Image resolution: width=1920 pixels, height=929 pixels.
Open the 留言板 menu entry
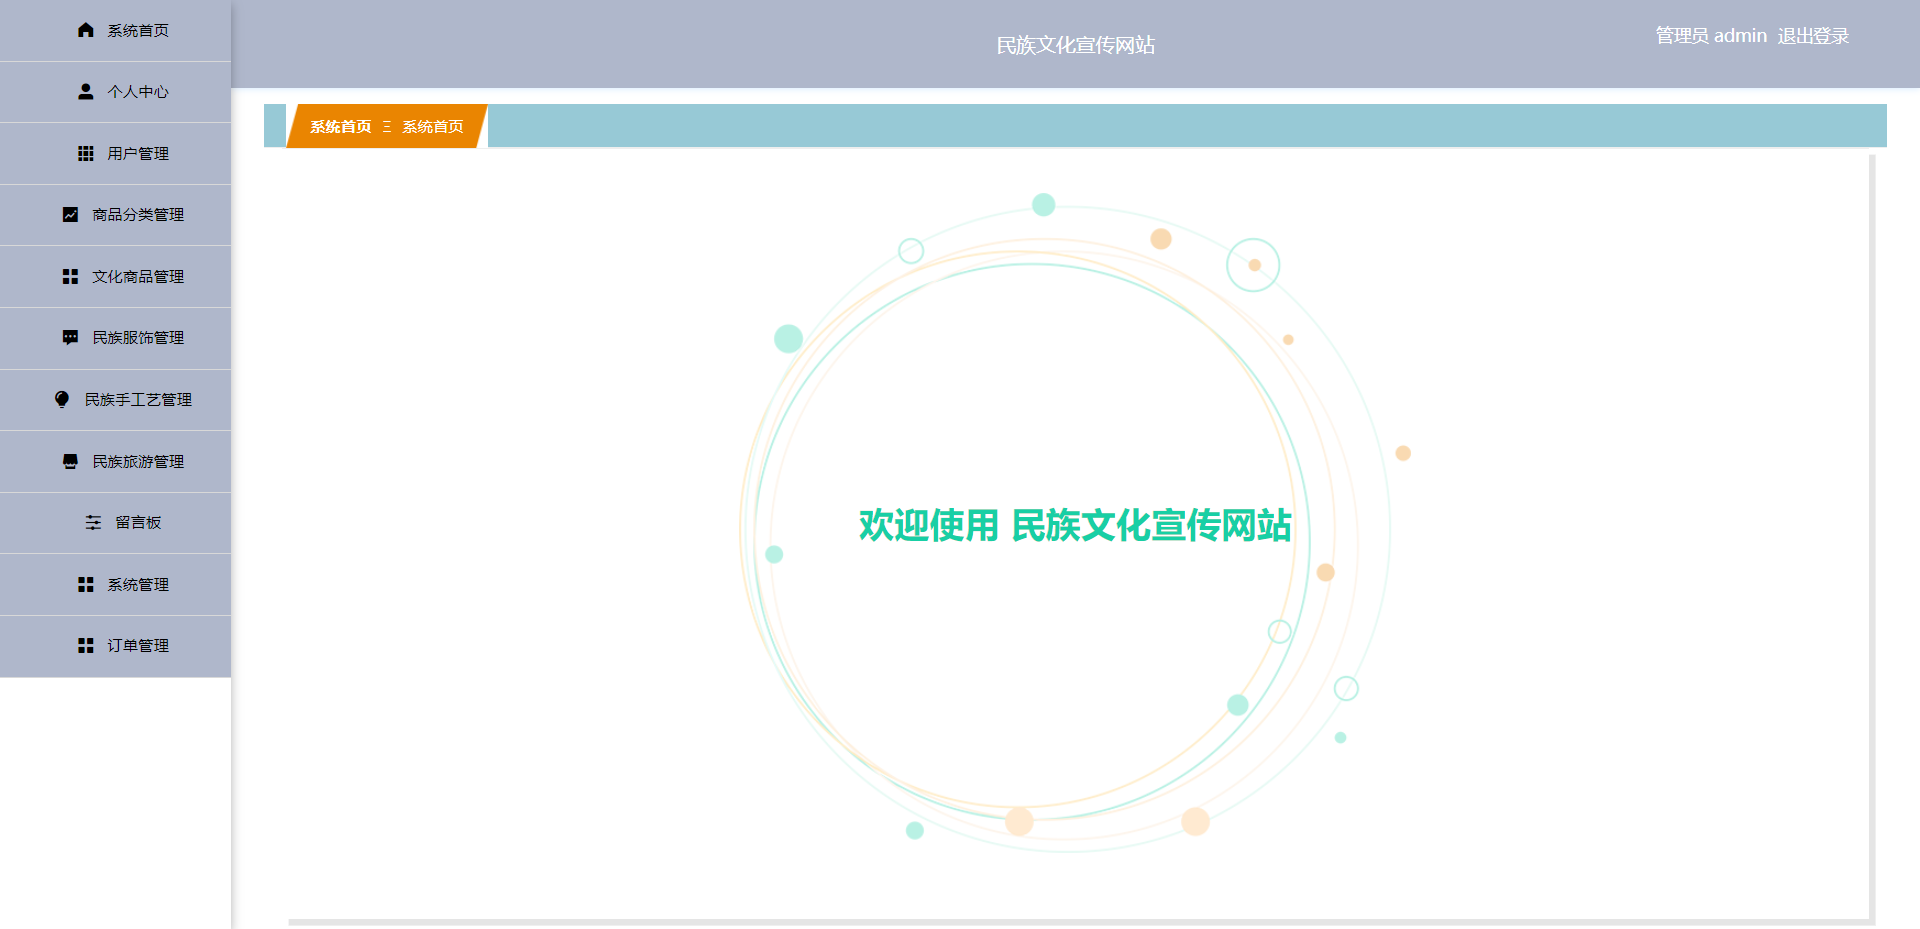(115, 523)
